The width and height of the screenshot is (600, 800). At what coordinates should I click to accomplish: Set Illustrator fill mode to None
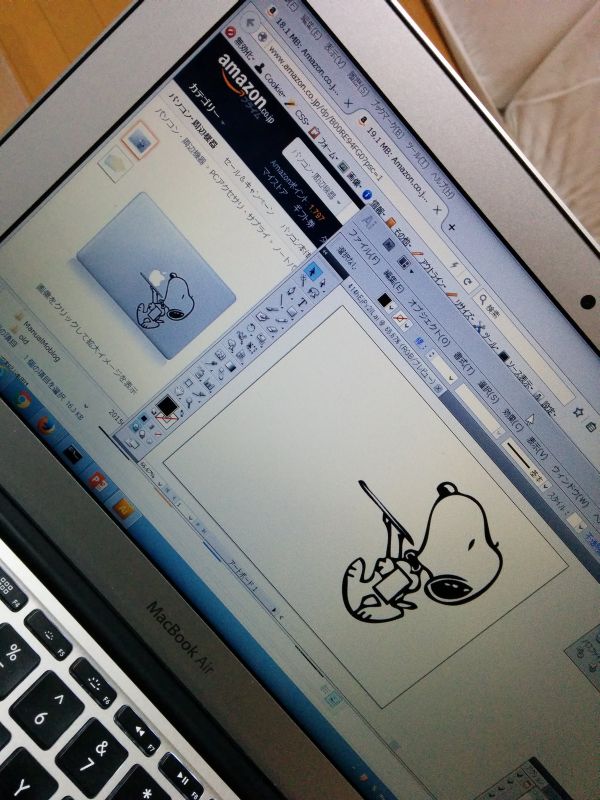tap(158, 434)
